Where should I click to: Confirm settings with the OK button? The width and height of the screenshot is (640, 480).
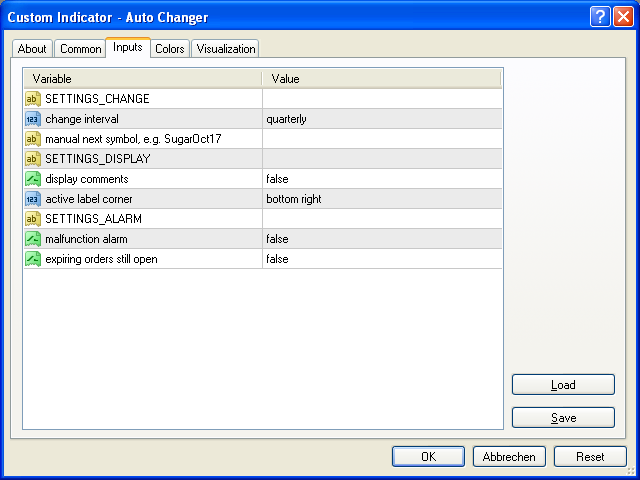point(428,457)
